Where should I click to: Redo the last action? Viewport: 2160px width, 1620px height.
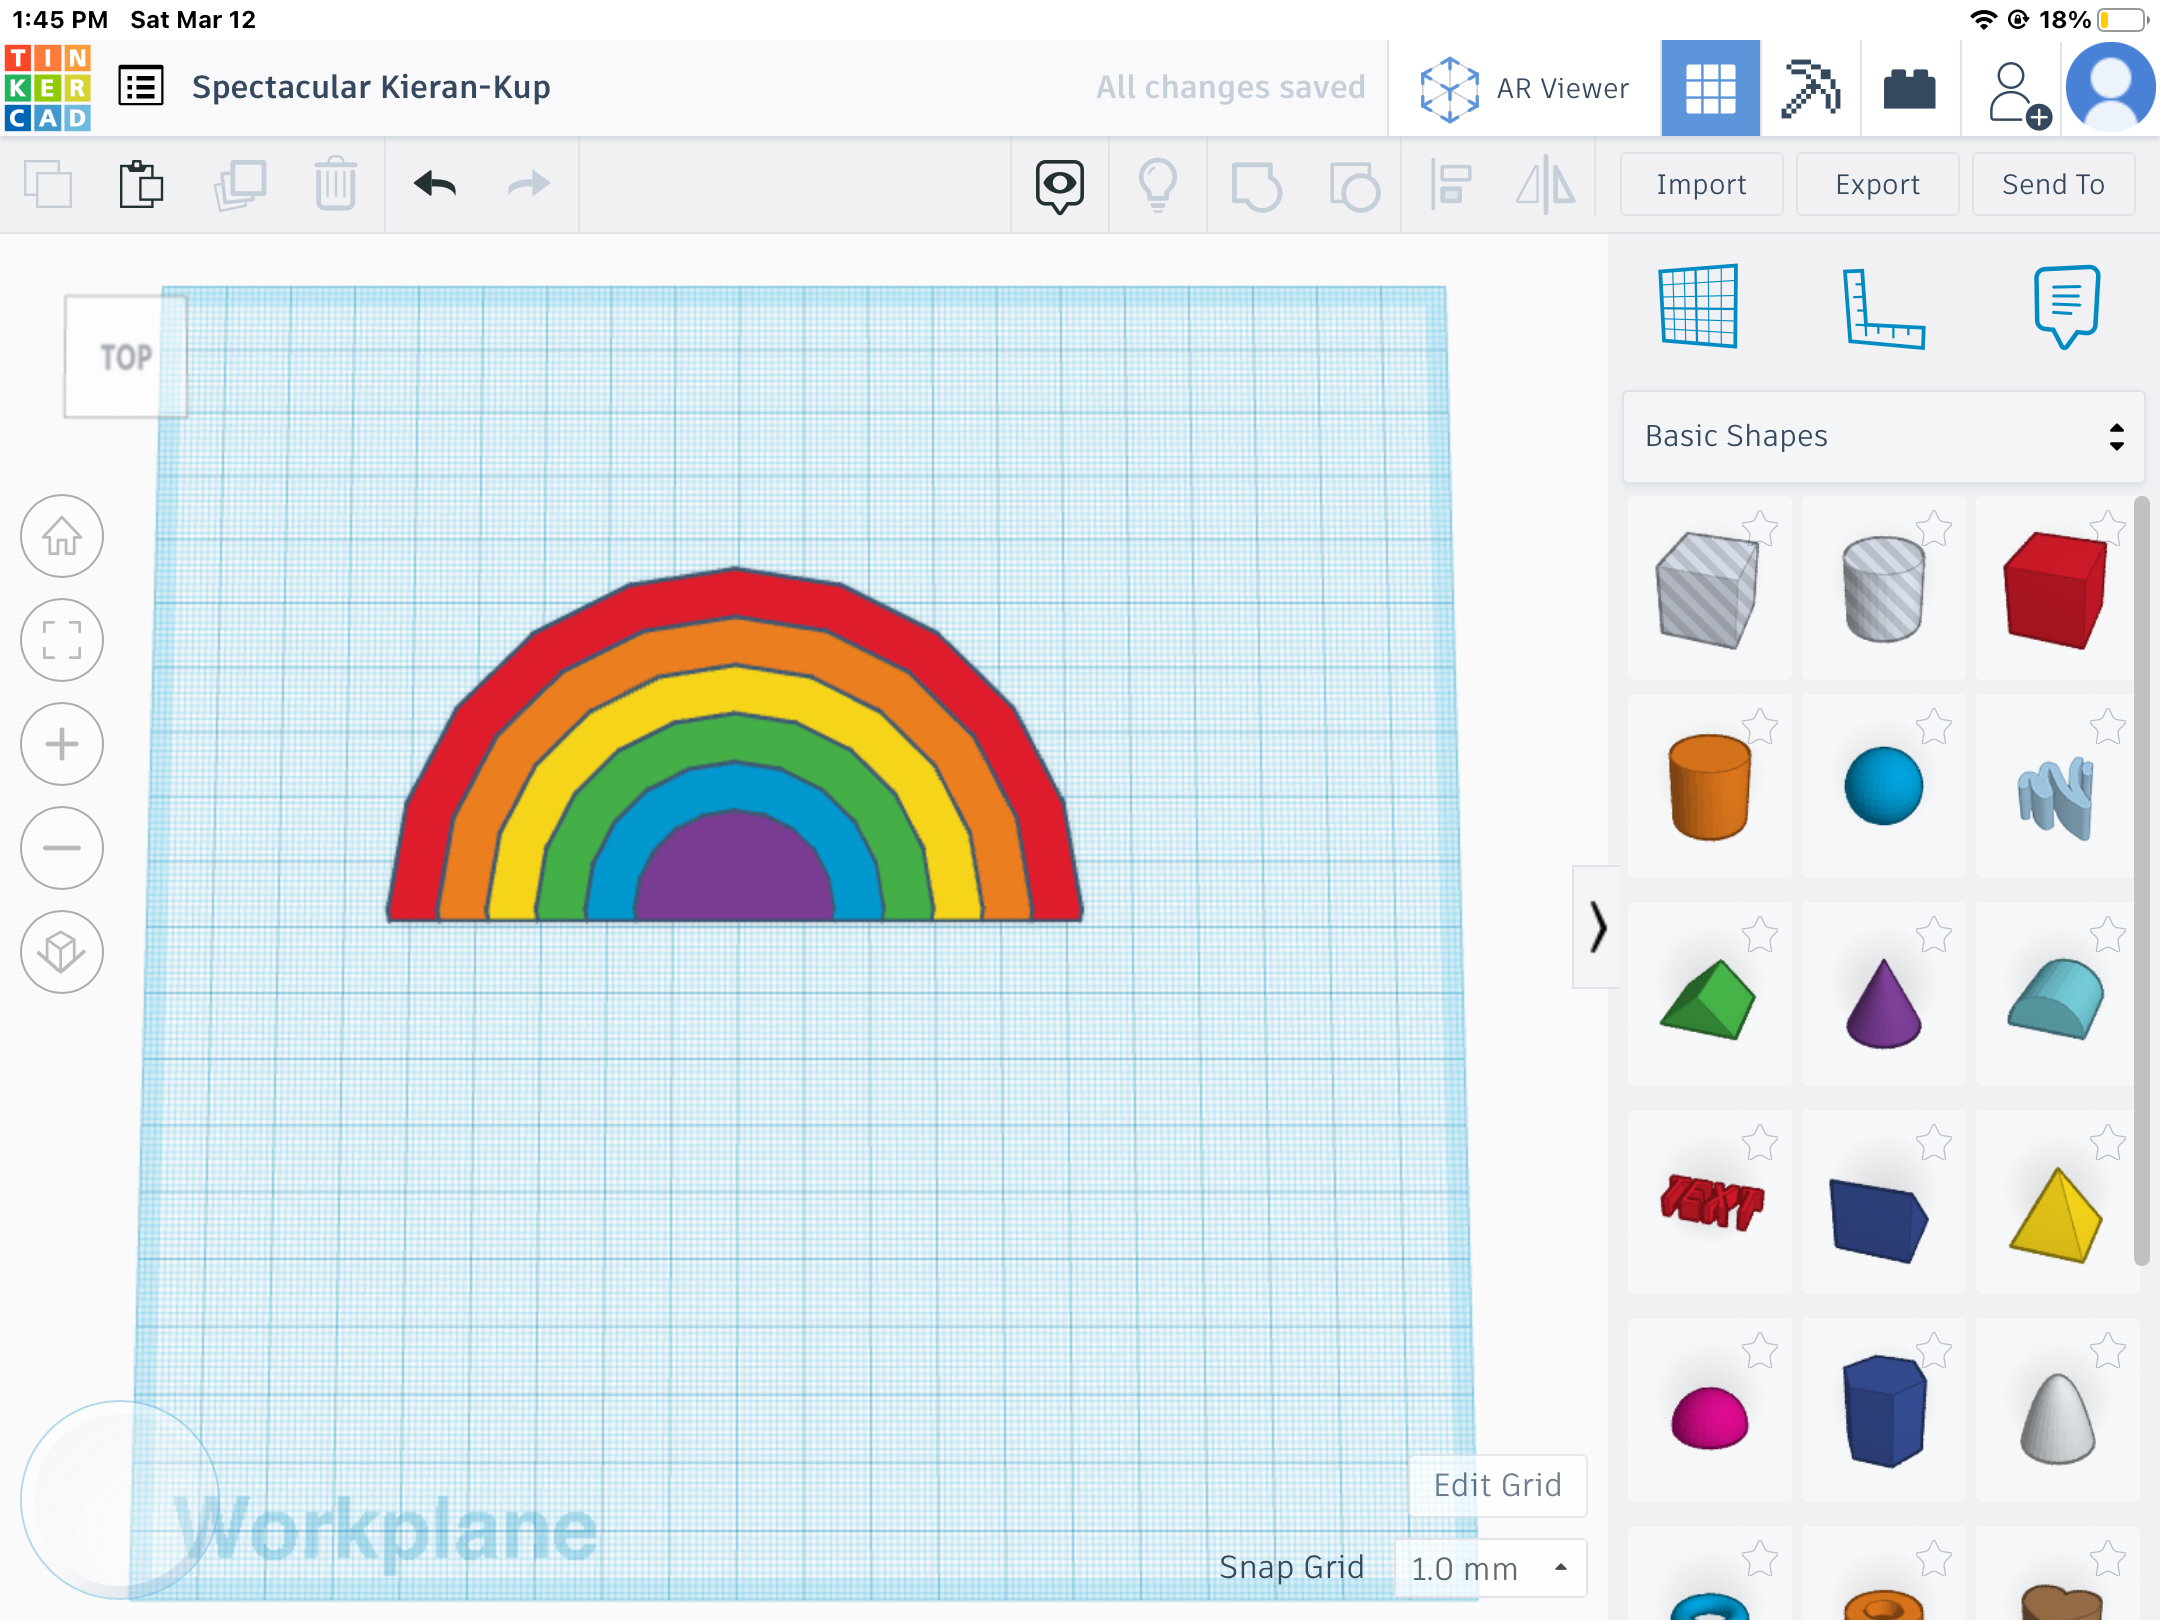click(x=527, y=185)
